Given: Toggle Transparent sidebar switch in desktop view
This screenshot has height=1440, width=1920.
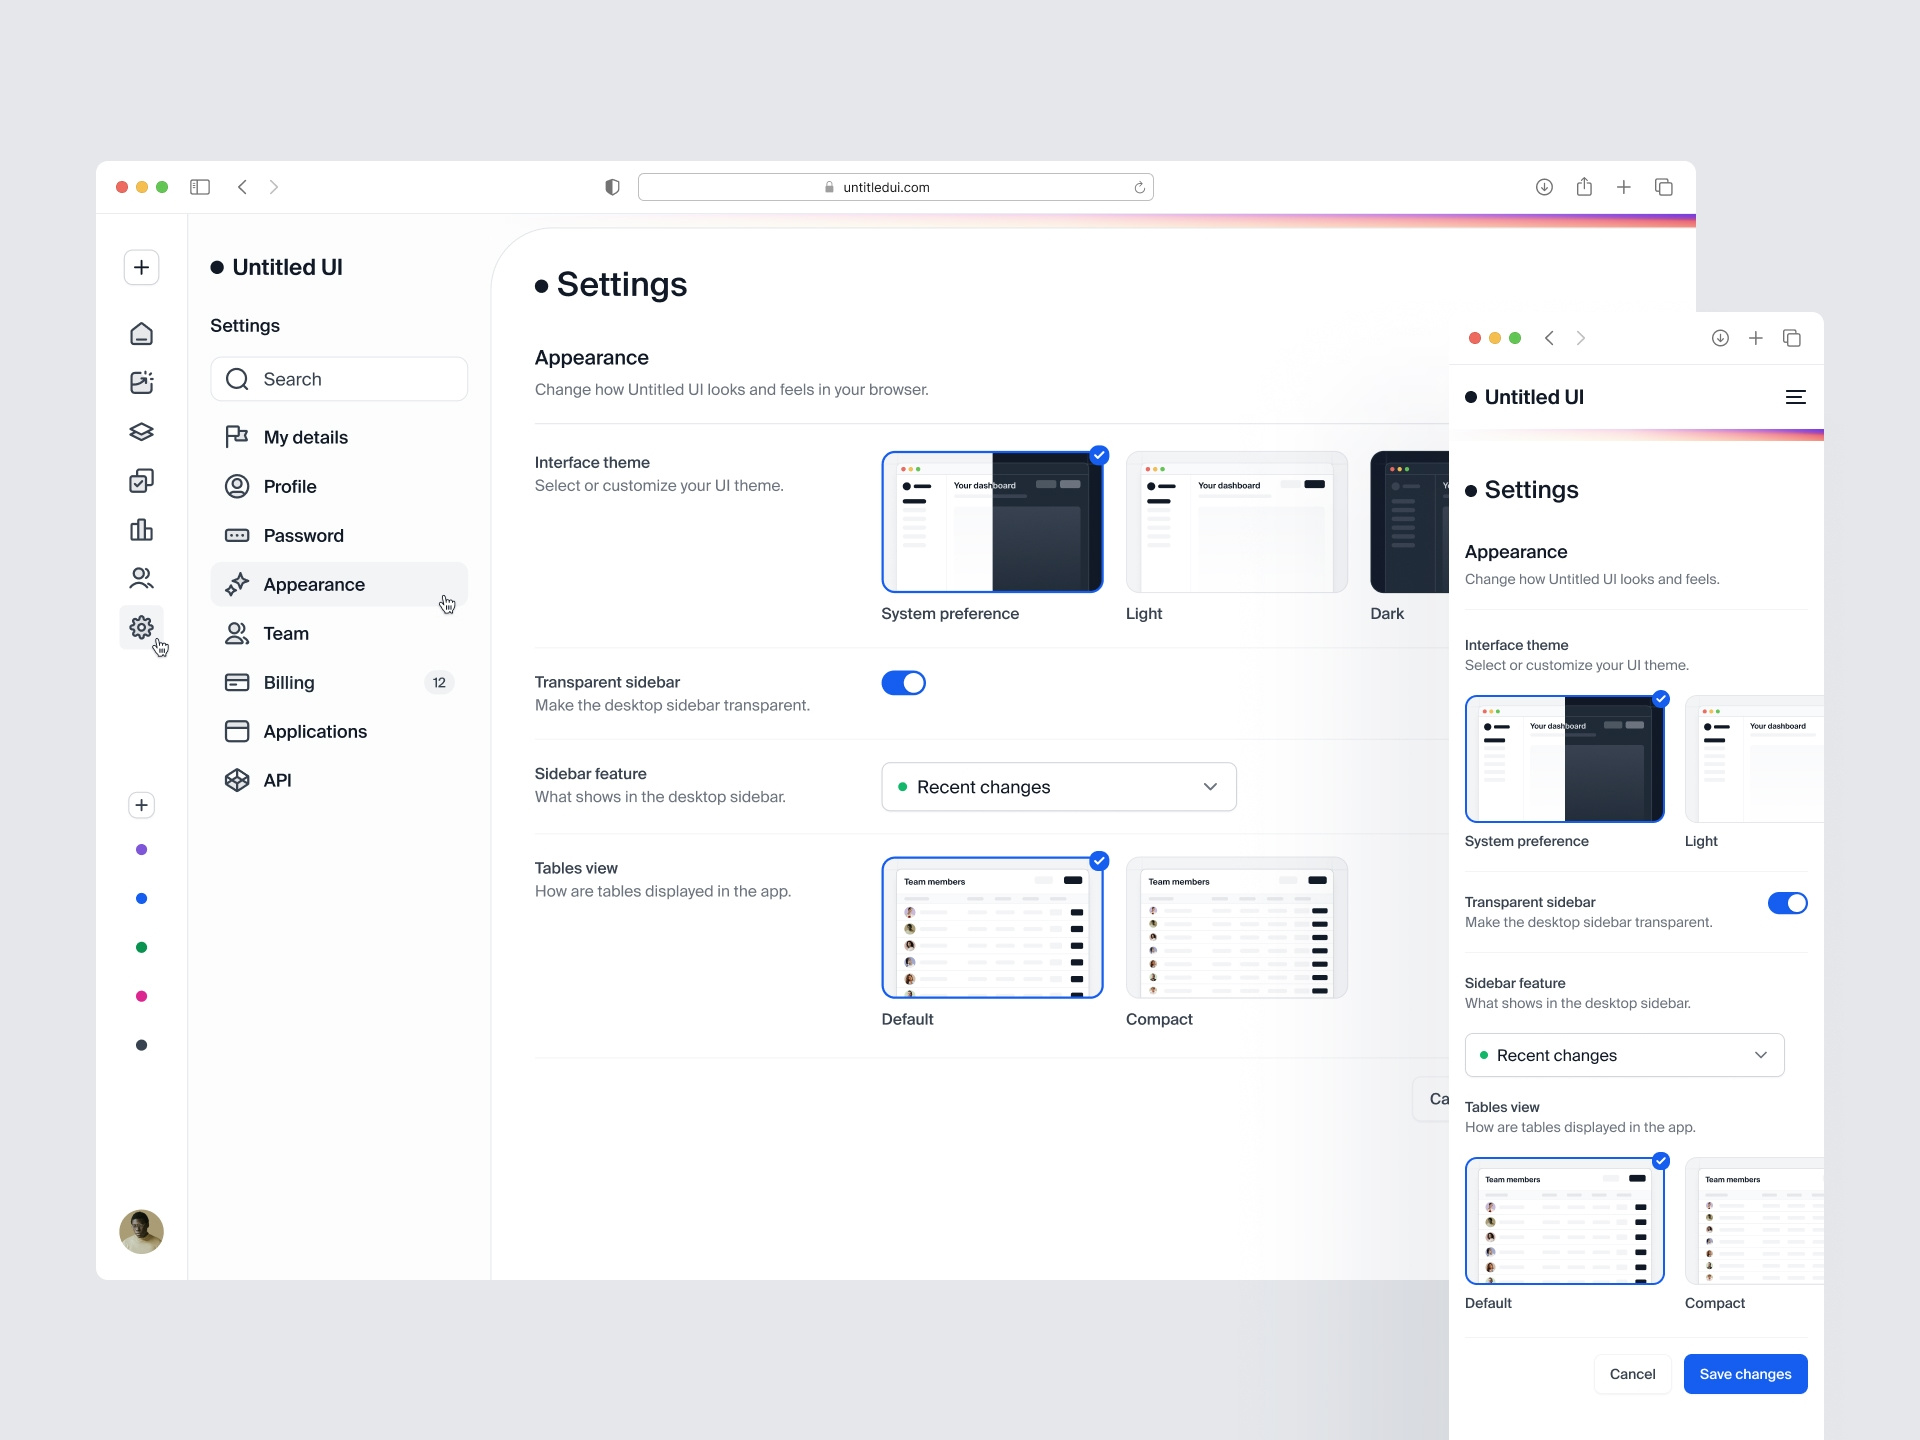Looking at the screenshot, I should 903,683.
